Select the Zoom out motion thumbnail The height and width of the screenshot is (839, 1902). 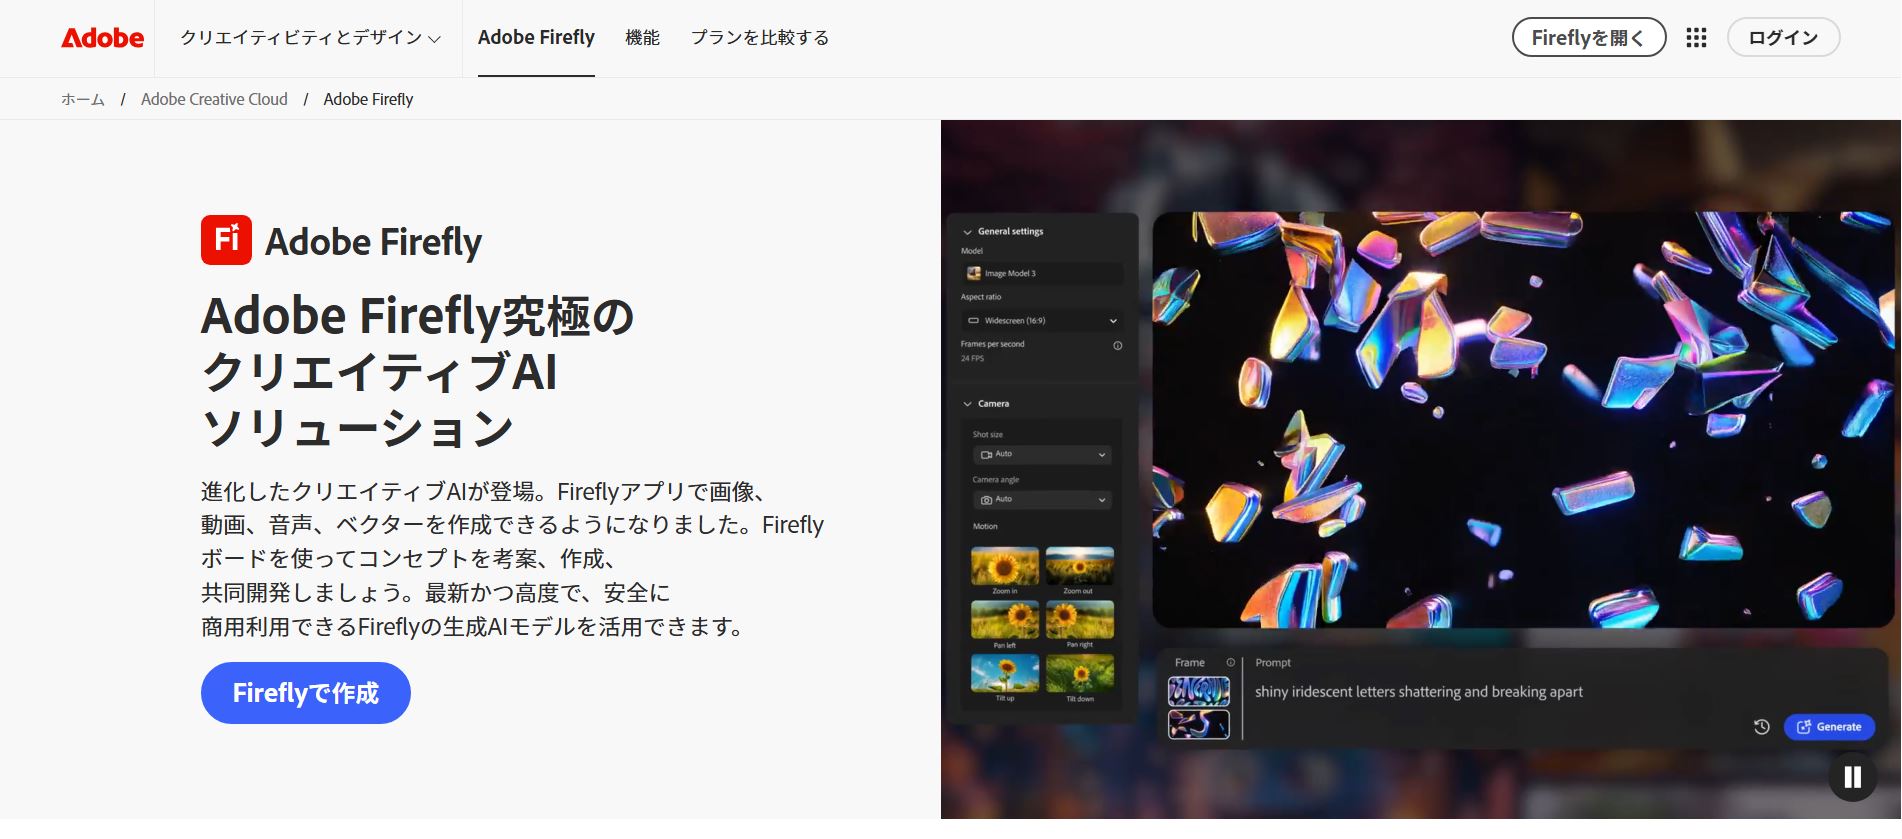click(1080, 566)
